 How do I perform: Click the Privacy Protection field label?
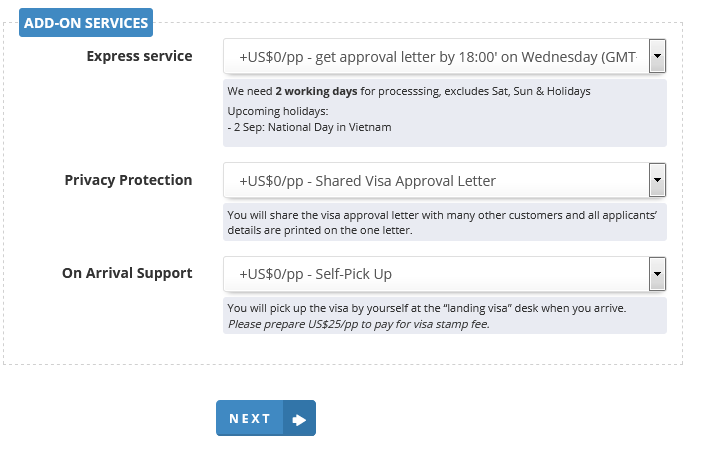[128, 180]
